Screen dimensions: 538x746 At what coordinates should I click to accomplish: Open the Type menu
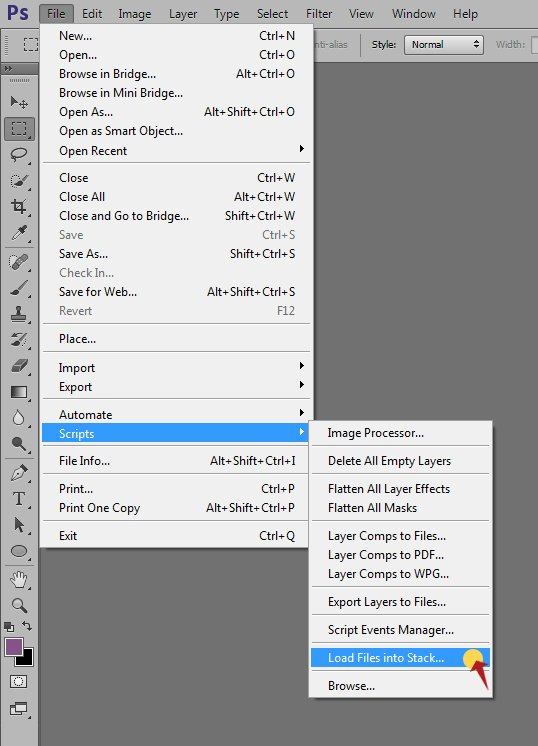coord(226,13)
